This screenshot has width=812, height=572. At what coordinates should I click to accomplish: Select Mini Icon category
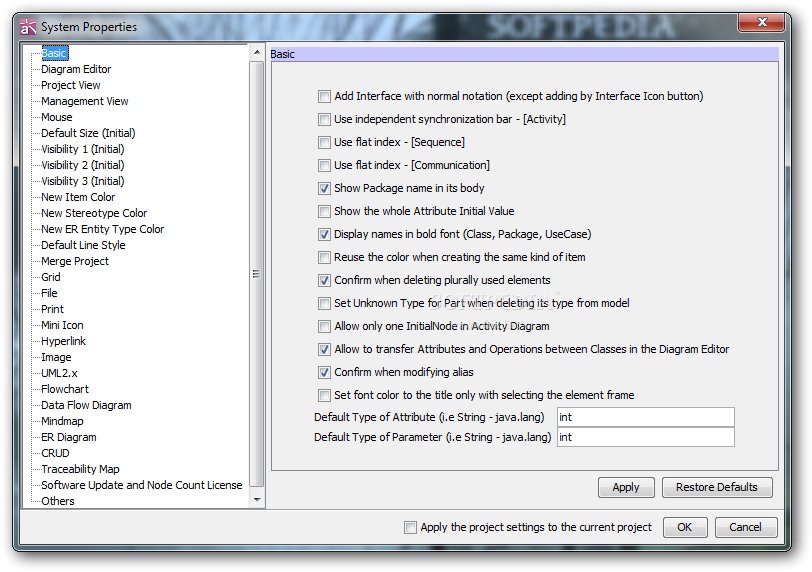pos(62,326)
